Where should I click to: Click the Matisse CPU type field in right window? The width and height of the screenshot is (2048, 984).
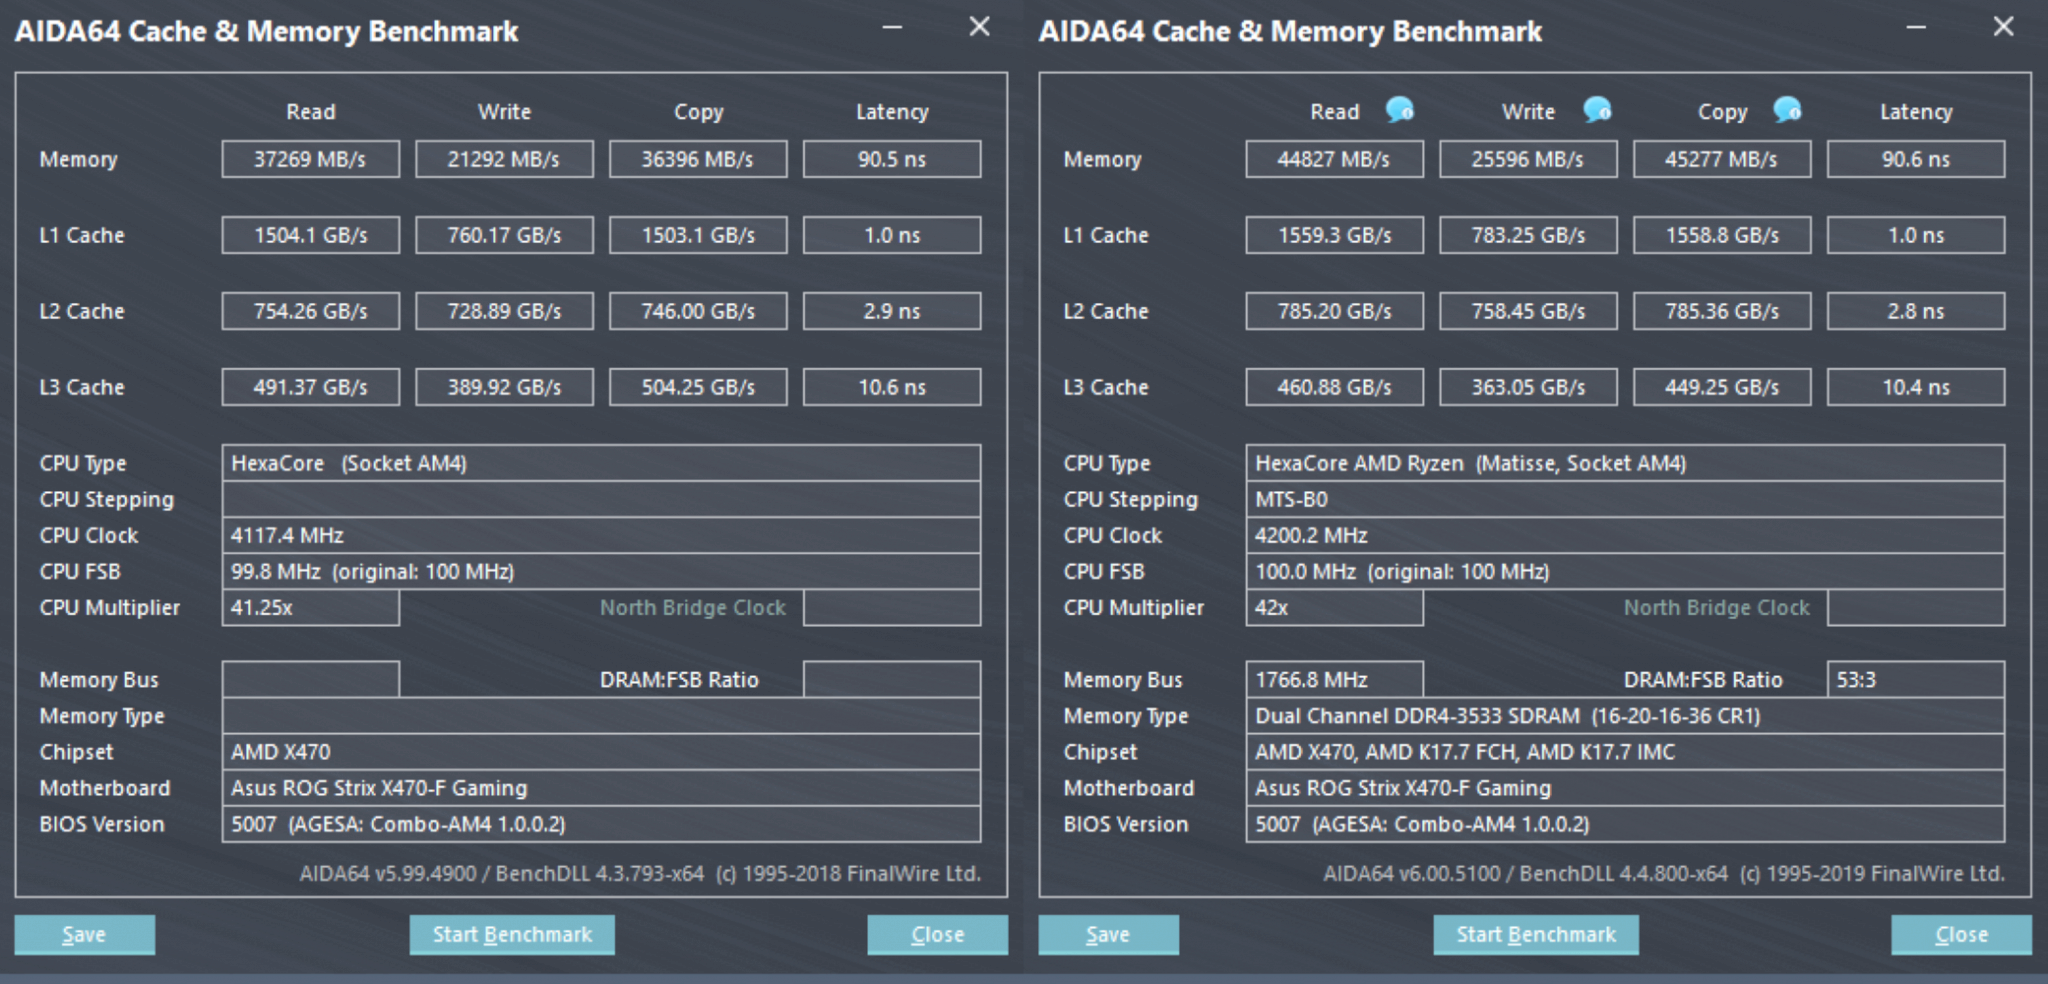click(x=1625, y=463)
